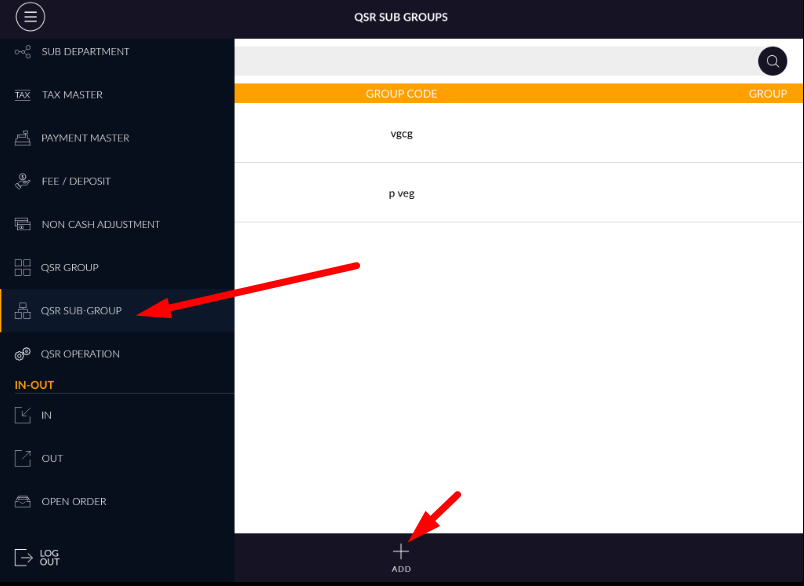The image size is (804, 586).
Task: Click the search input field
Action: pos(495,61)
